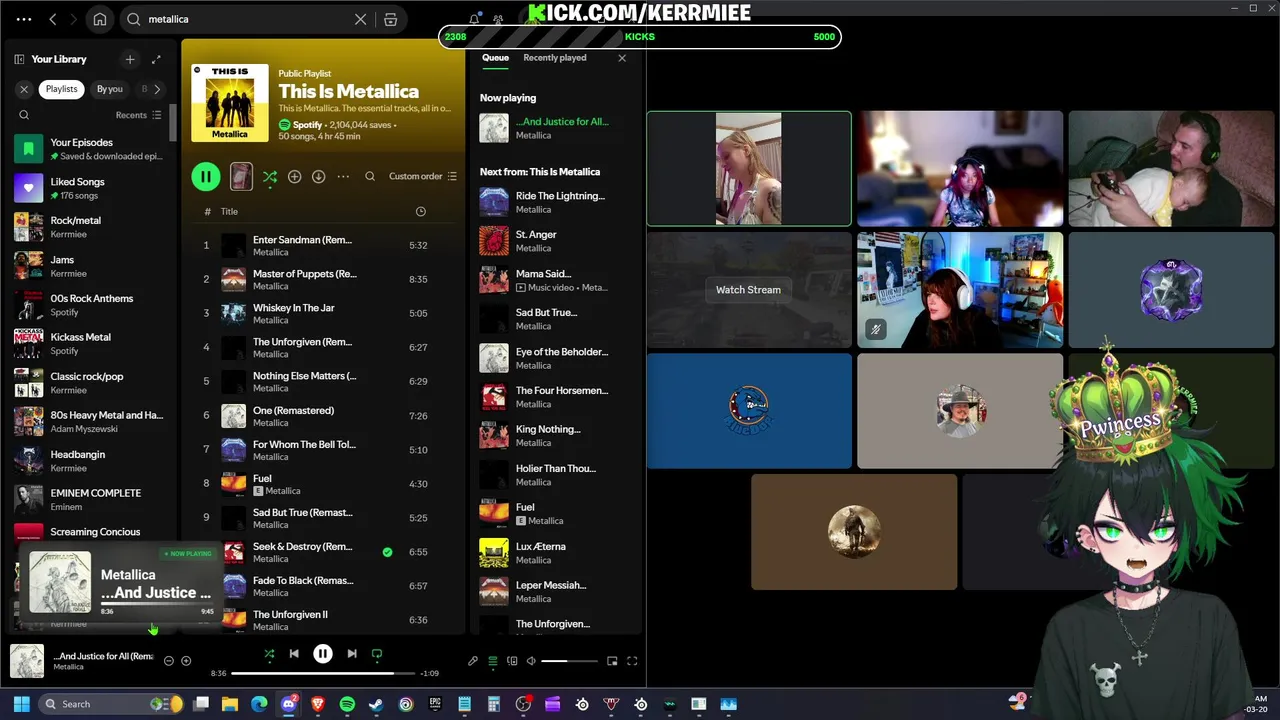Adjust the Spotify volume slider

568,661
